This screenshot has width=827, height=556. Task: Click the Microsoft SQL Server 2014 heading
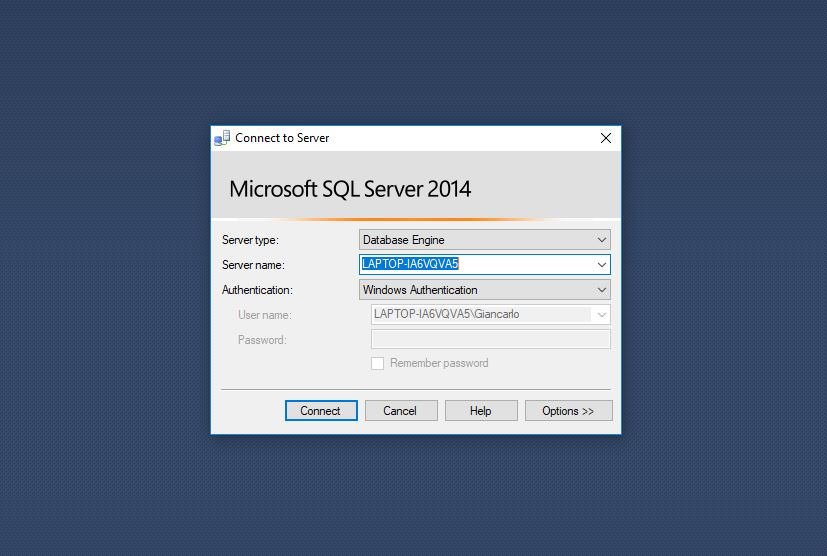pyautogui.click(x=350, y=189)
